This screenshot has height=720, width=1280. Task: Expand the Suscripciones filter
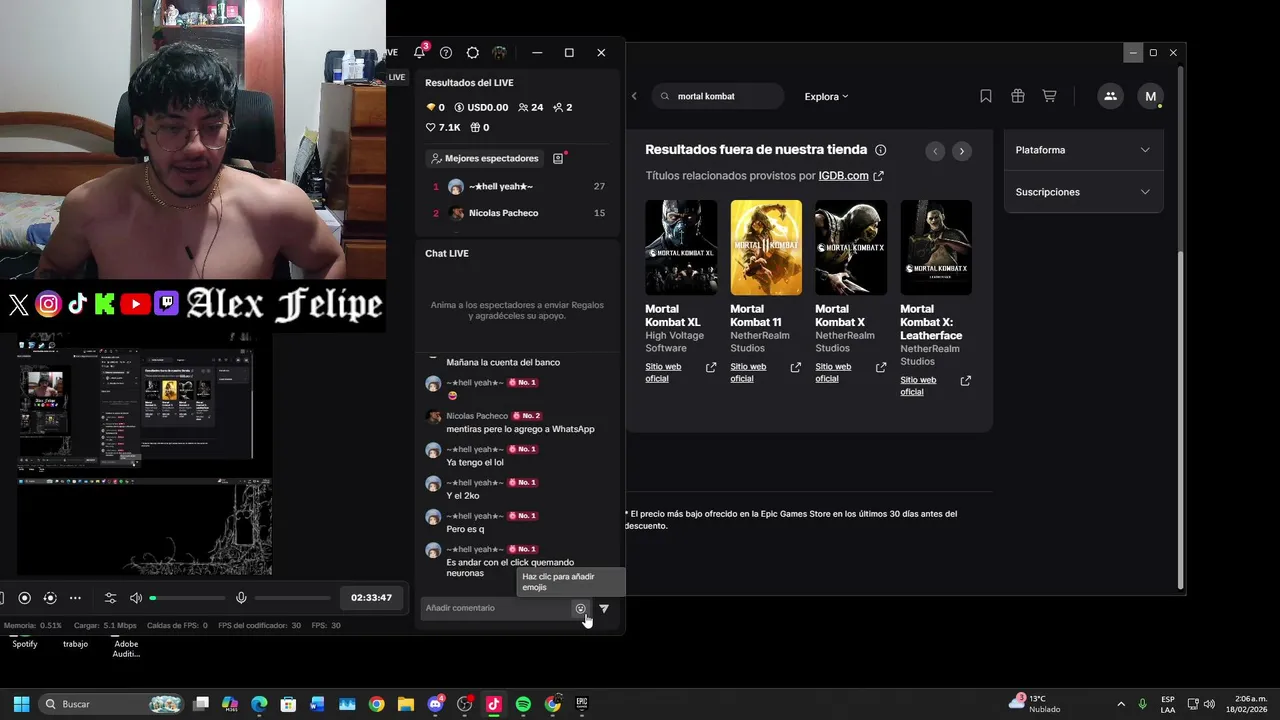coord(1083,192)
